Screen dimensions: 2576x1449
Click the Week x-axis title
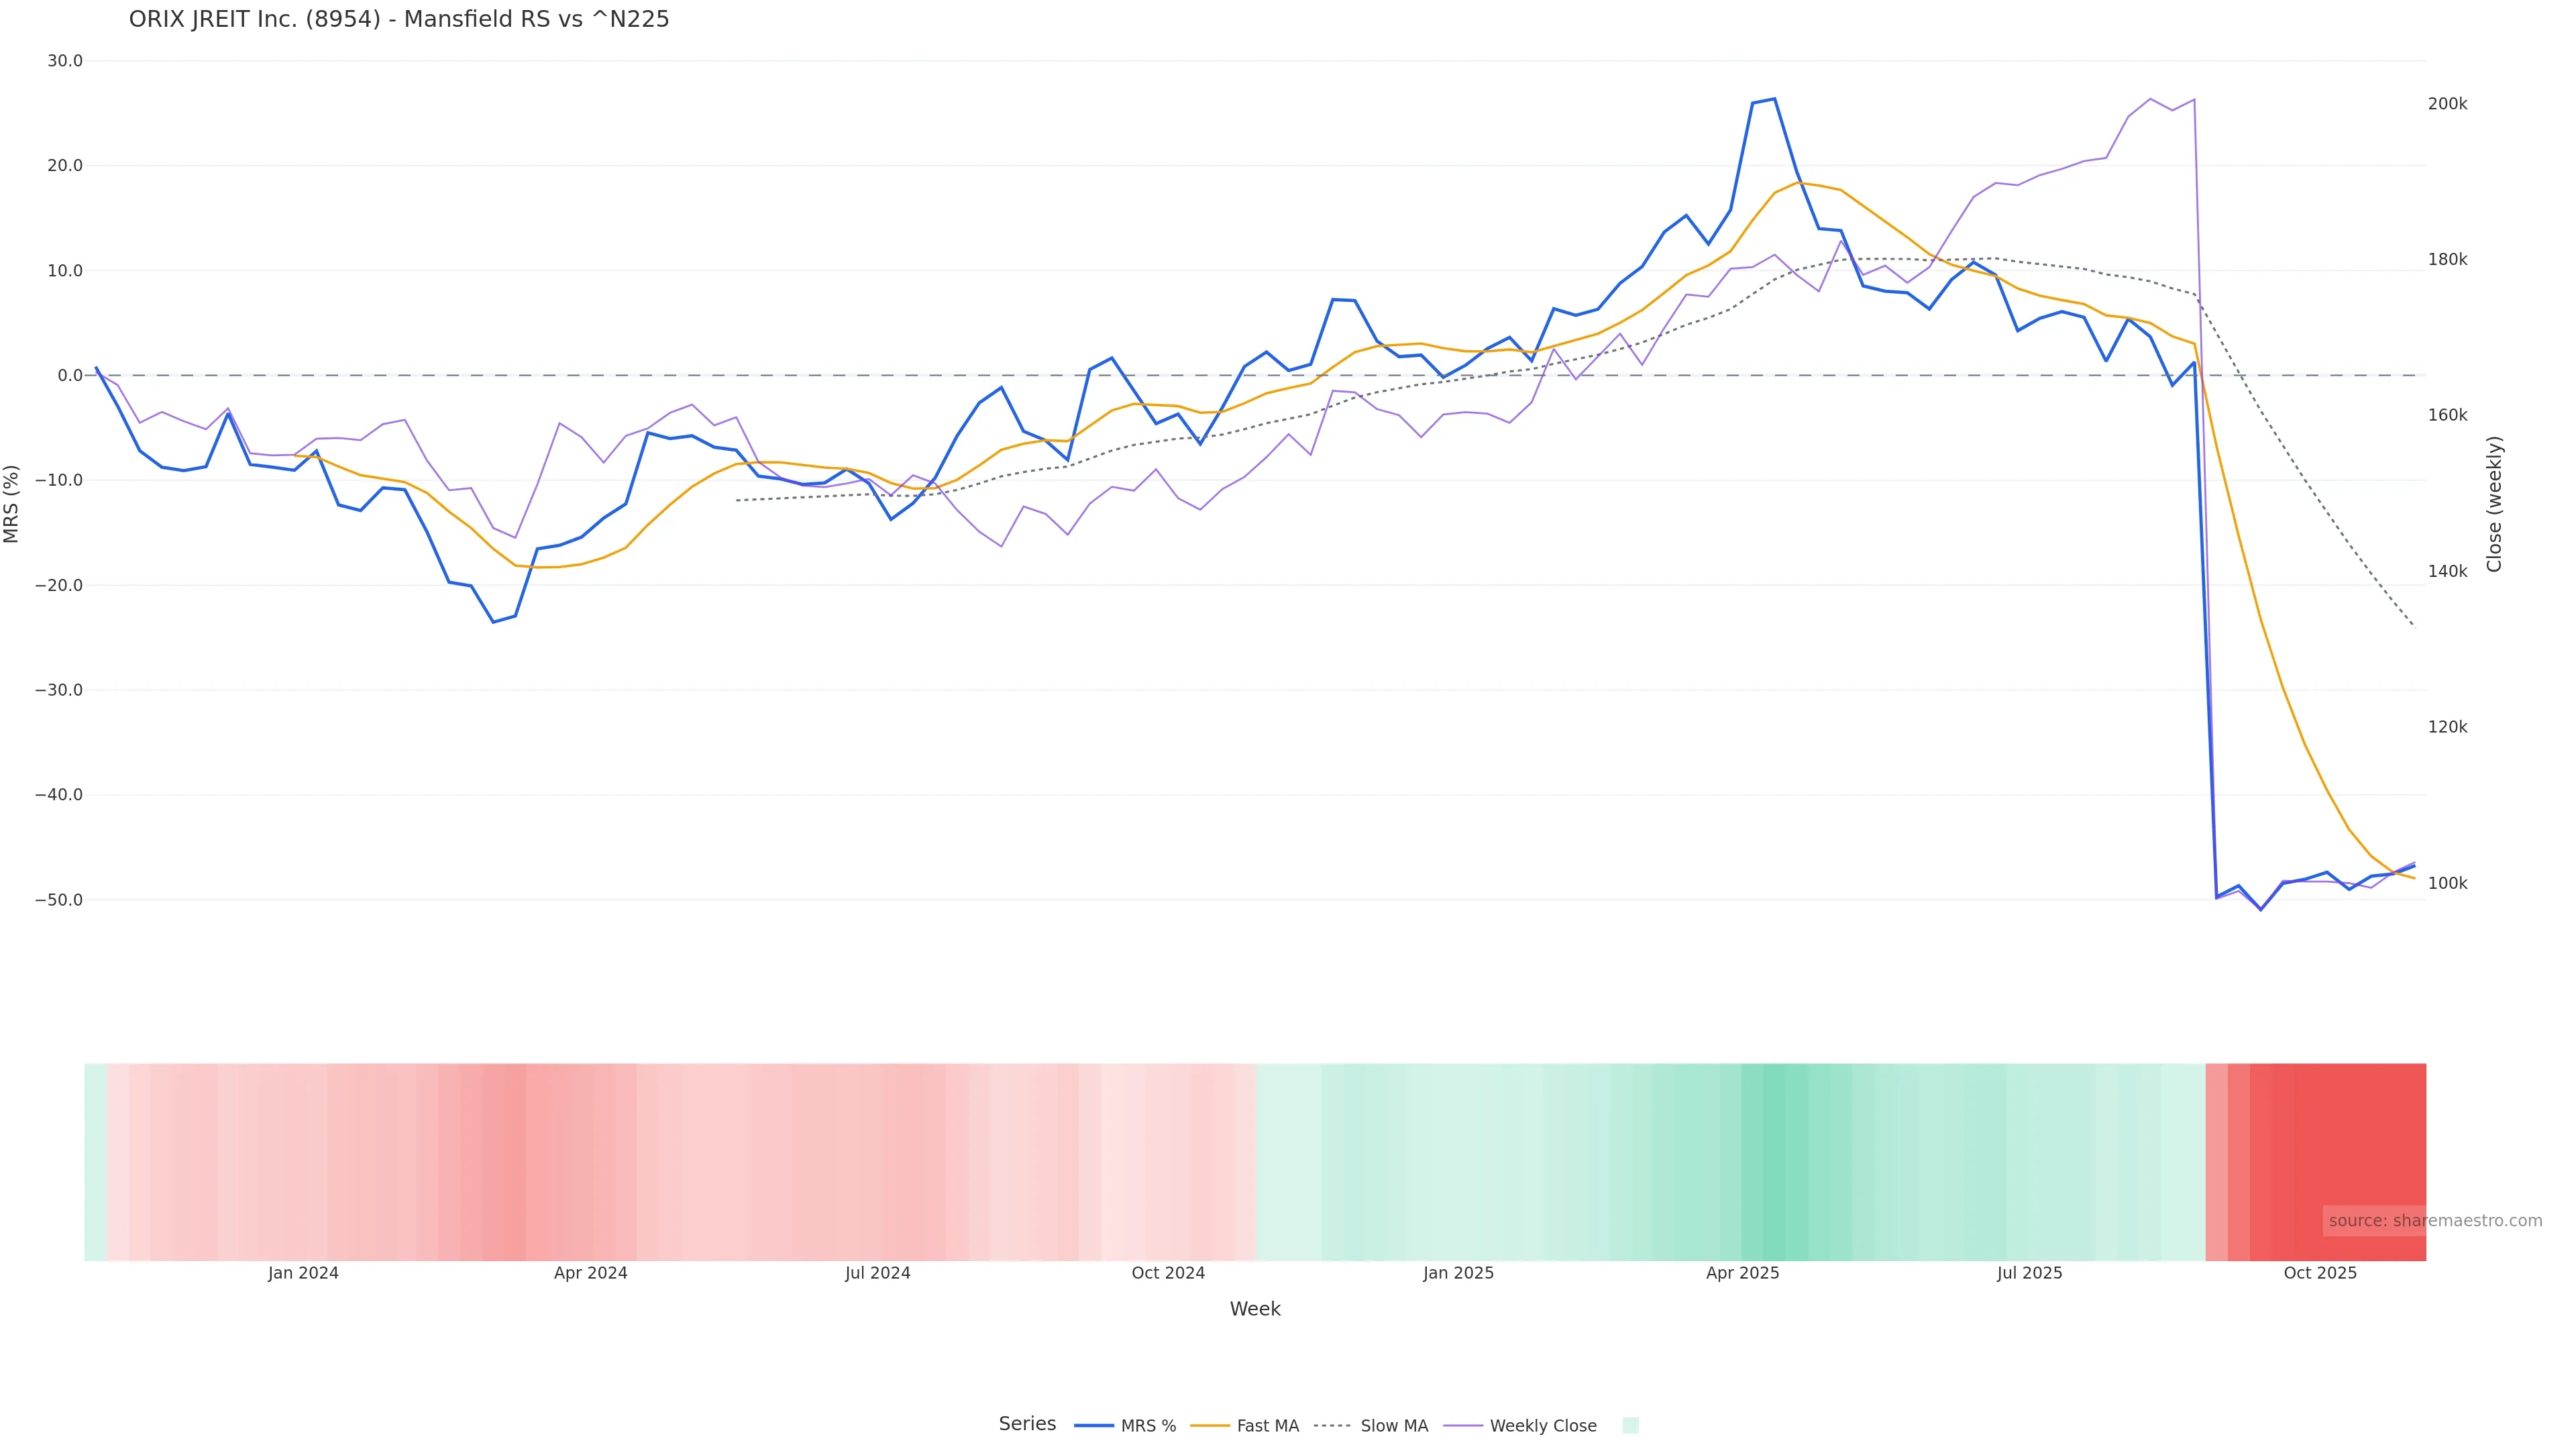coord(1255,1309)
